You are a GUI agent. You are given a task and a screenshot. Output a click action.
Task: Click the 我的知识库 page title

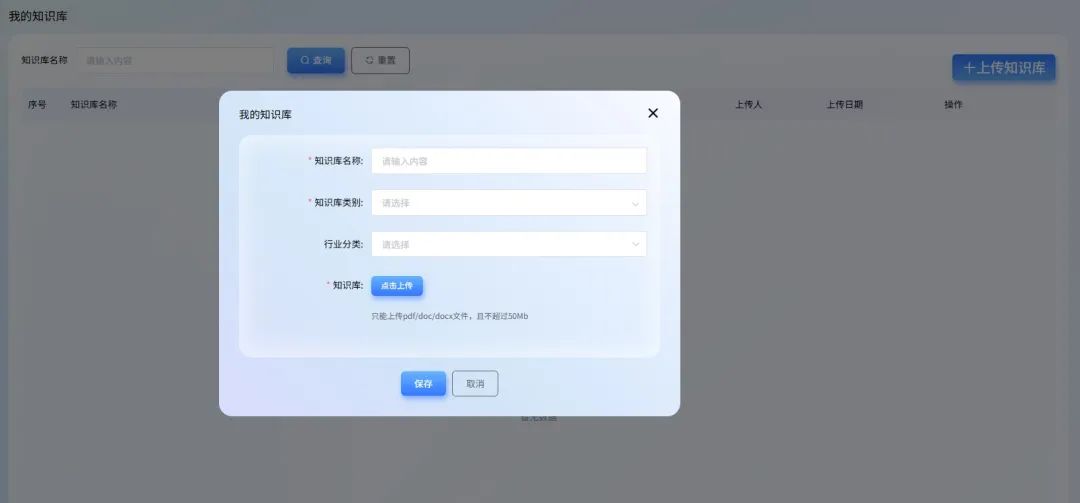point(38,16)
